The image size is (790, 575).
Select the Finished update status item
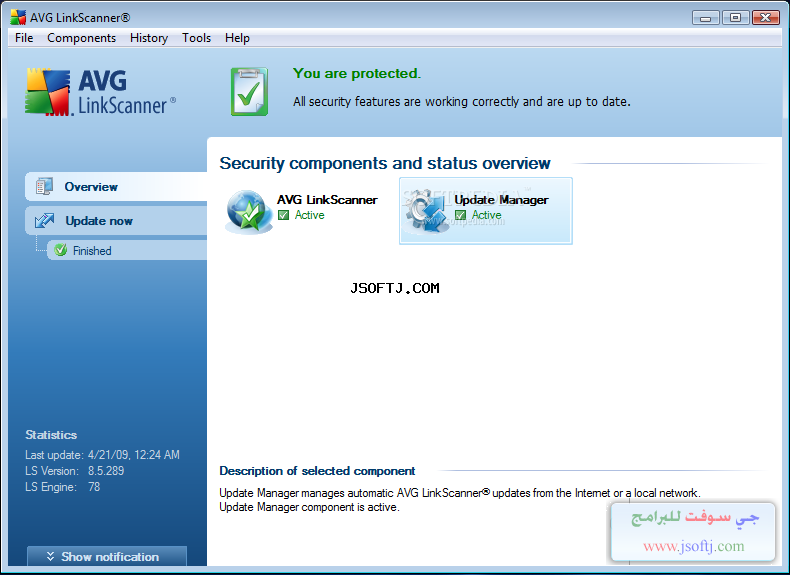pos(127,250)
